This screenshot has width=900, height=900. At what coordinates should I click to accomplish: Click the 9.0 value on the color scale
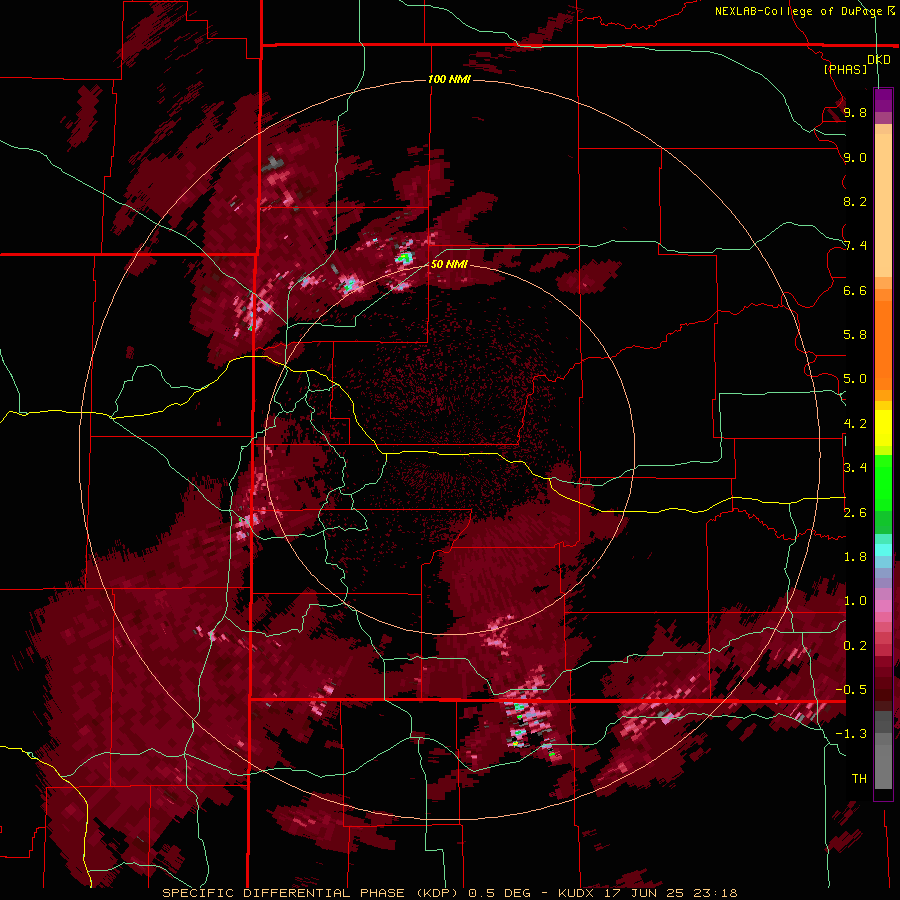(x=855, y=157)
